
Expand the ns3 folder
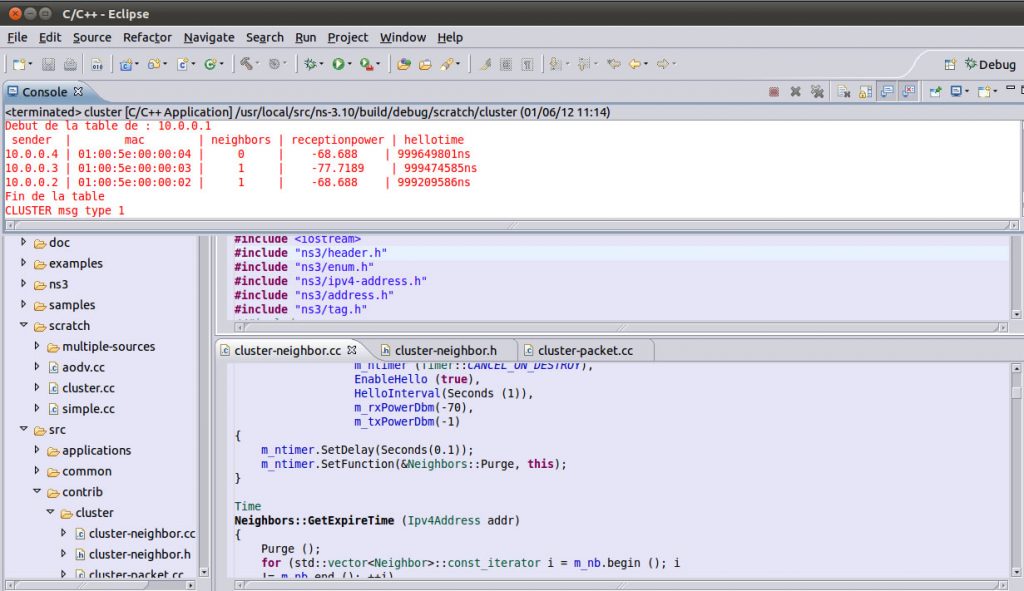24,284
